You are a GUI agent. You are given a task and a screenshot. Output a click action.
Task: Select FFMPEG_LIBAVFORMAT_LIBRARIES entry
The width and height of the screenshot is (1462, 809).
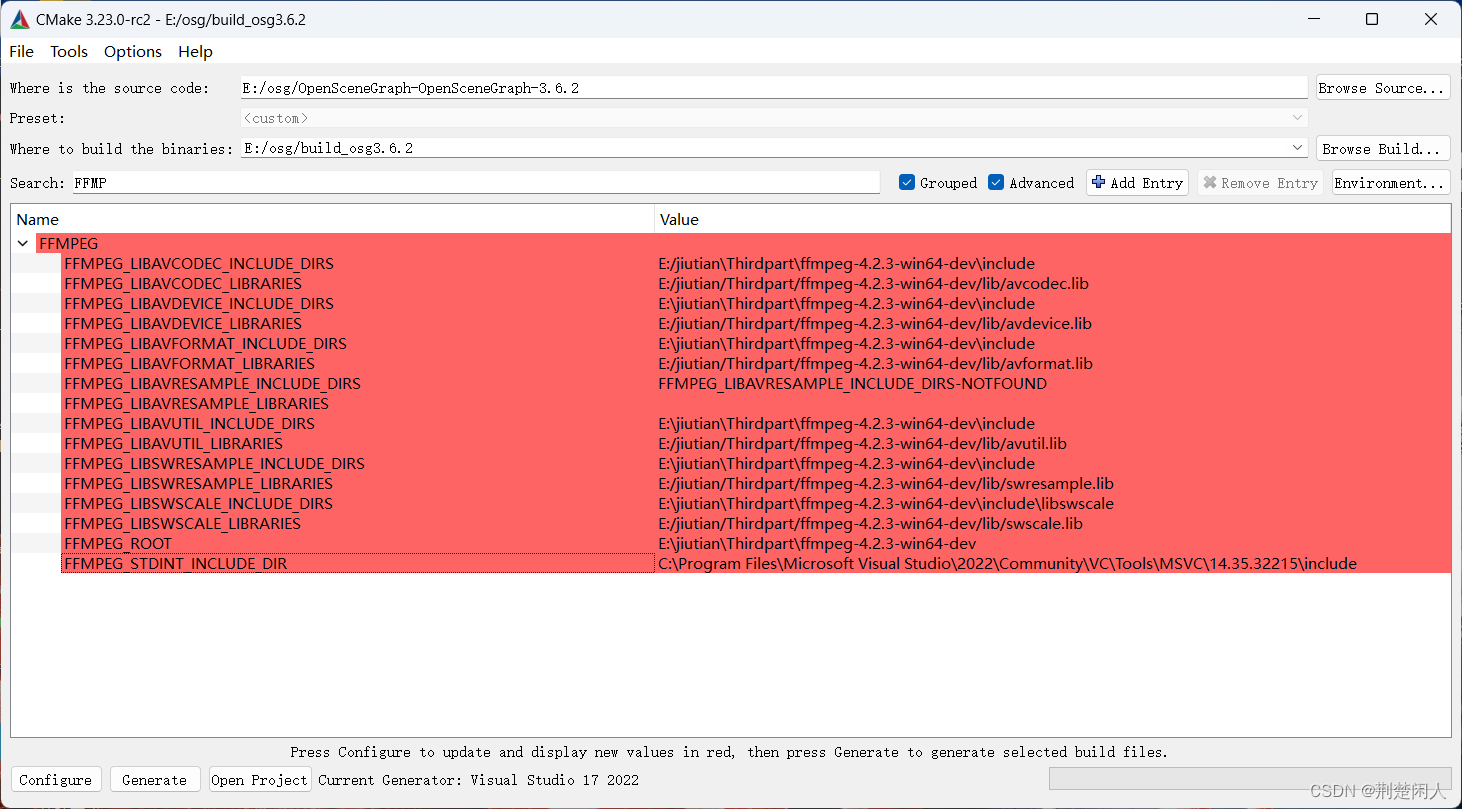[x=189, y=364]
